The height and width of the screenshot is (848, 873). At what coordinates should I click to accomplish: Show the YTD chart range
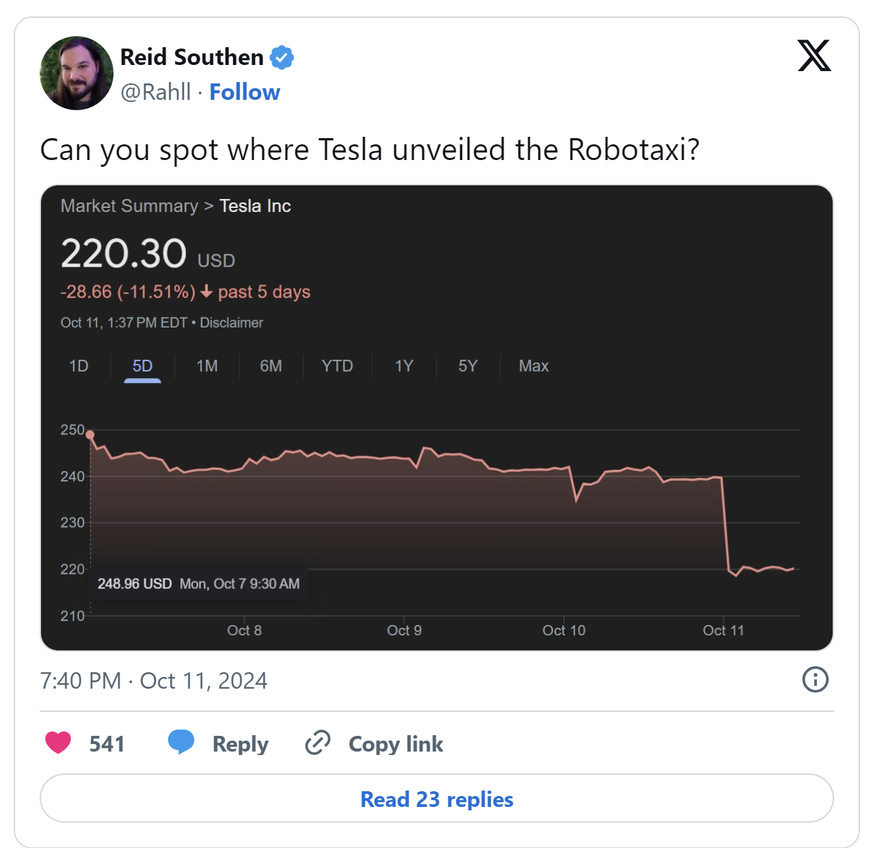point(337,366)
